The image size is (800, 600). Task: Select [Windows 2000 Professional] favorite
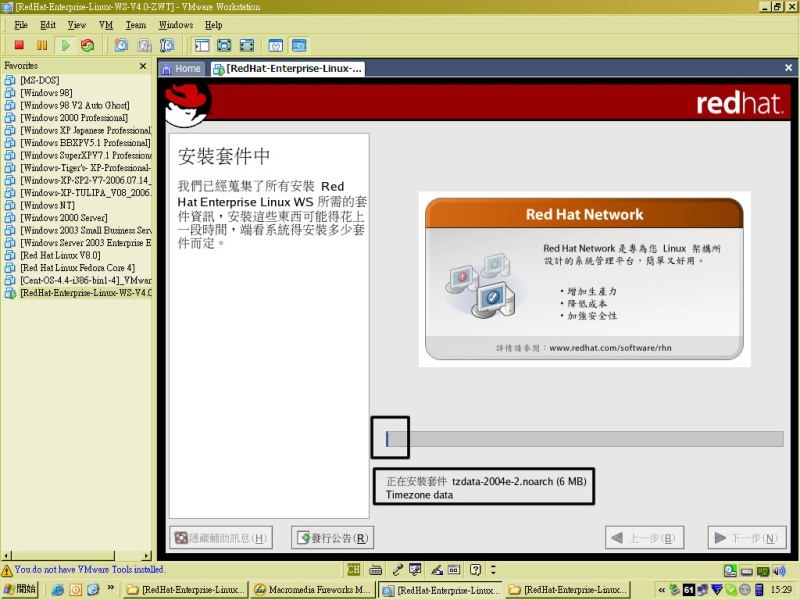[x=74, y=118]
